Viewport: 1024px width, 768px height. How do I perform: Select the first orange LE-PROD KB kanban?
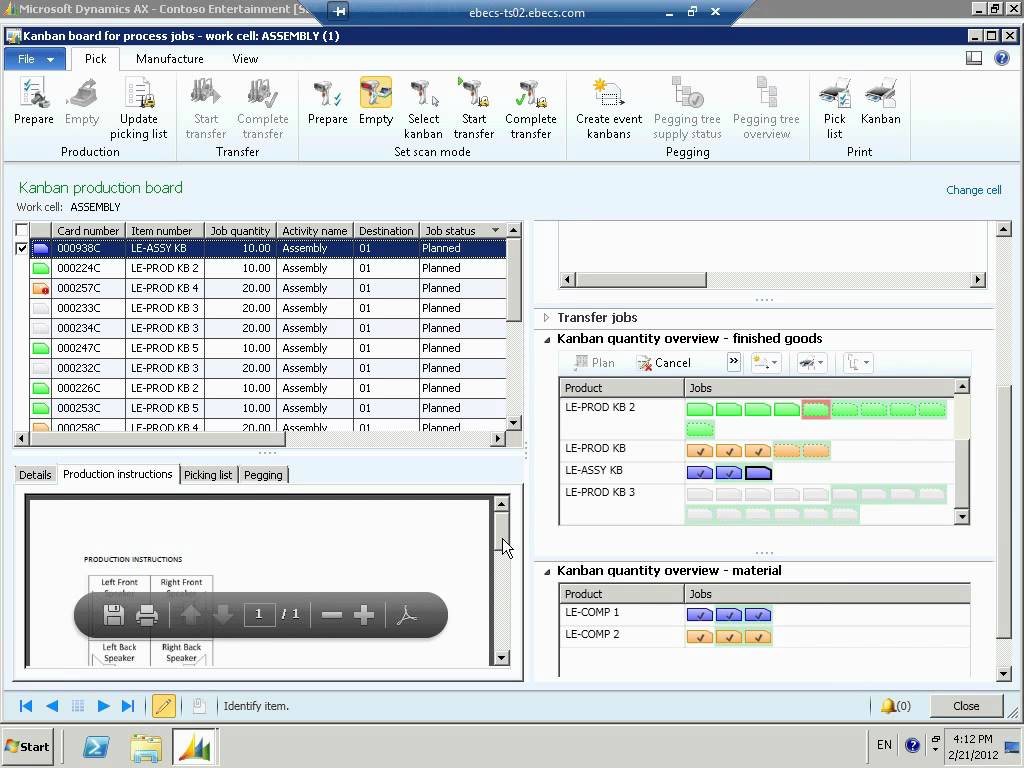click(699, 451)
